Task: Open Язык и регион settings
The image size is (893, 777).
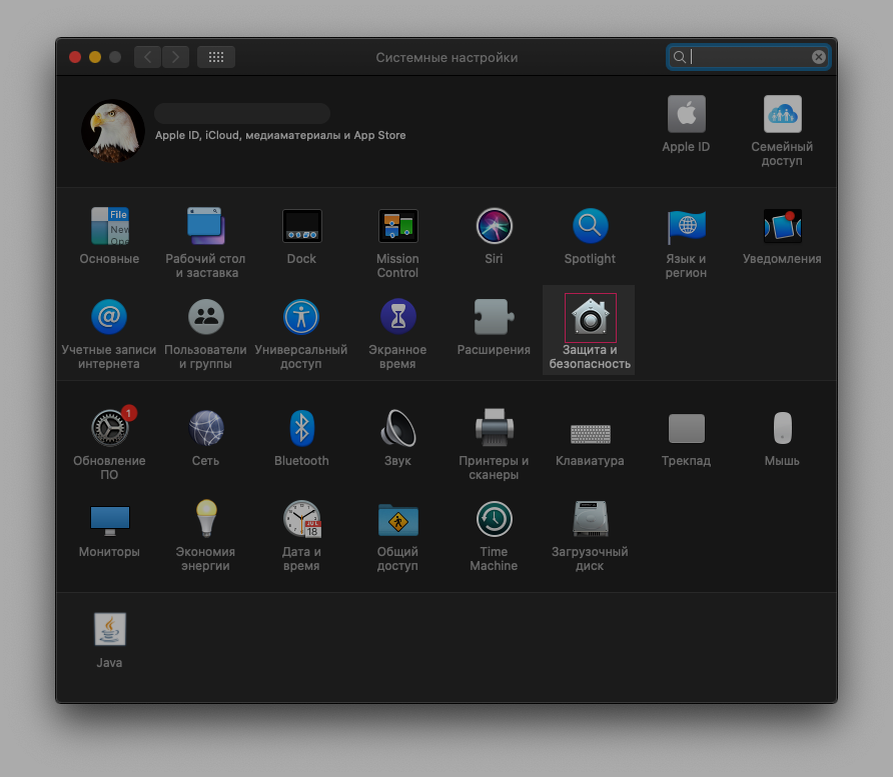Action: pos(686,226)
